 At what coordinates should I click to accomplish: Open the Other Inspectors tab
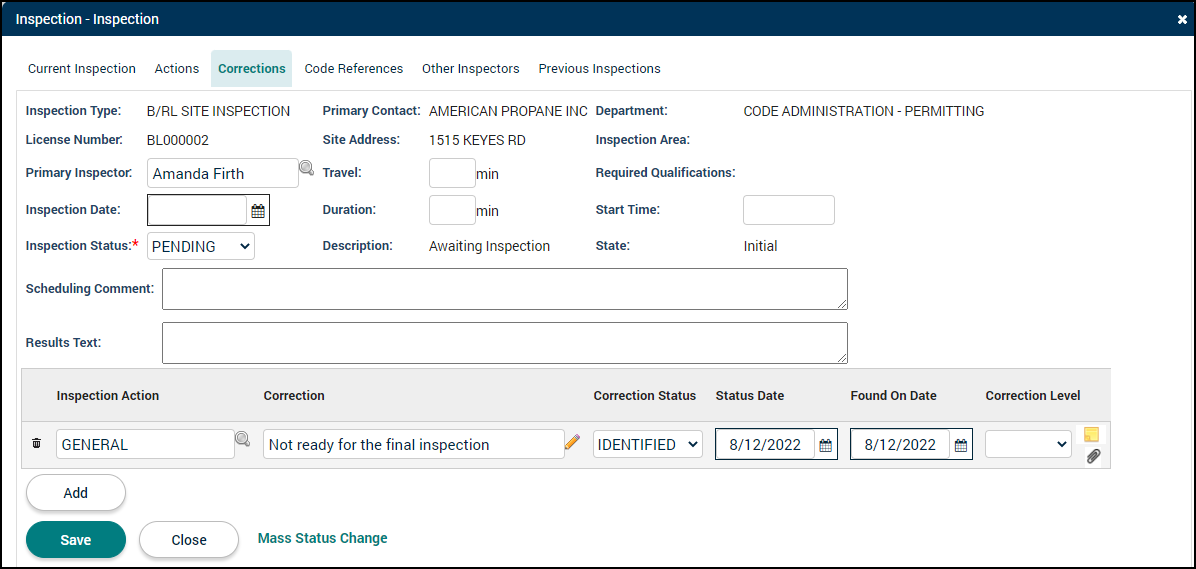coord(471,69)
